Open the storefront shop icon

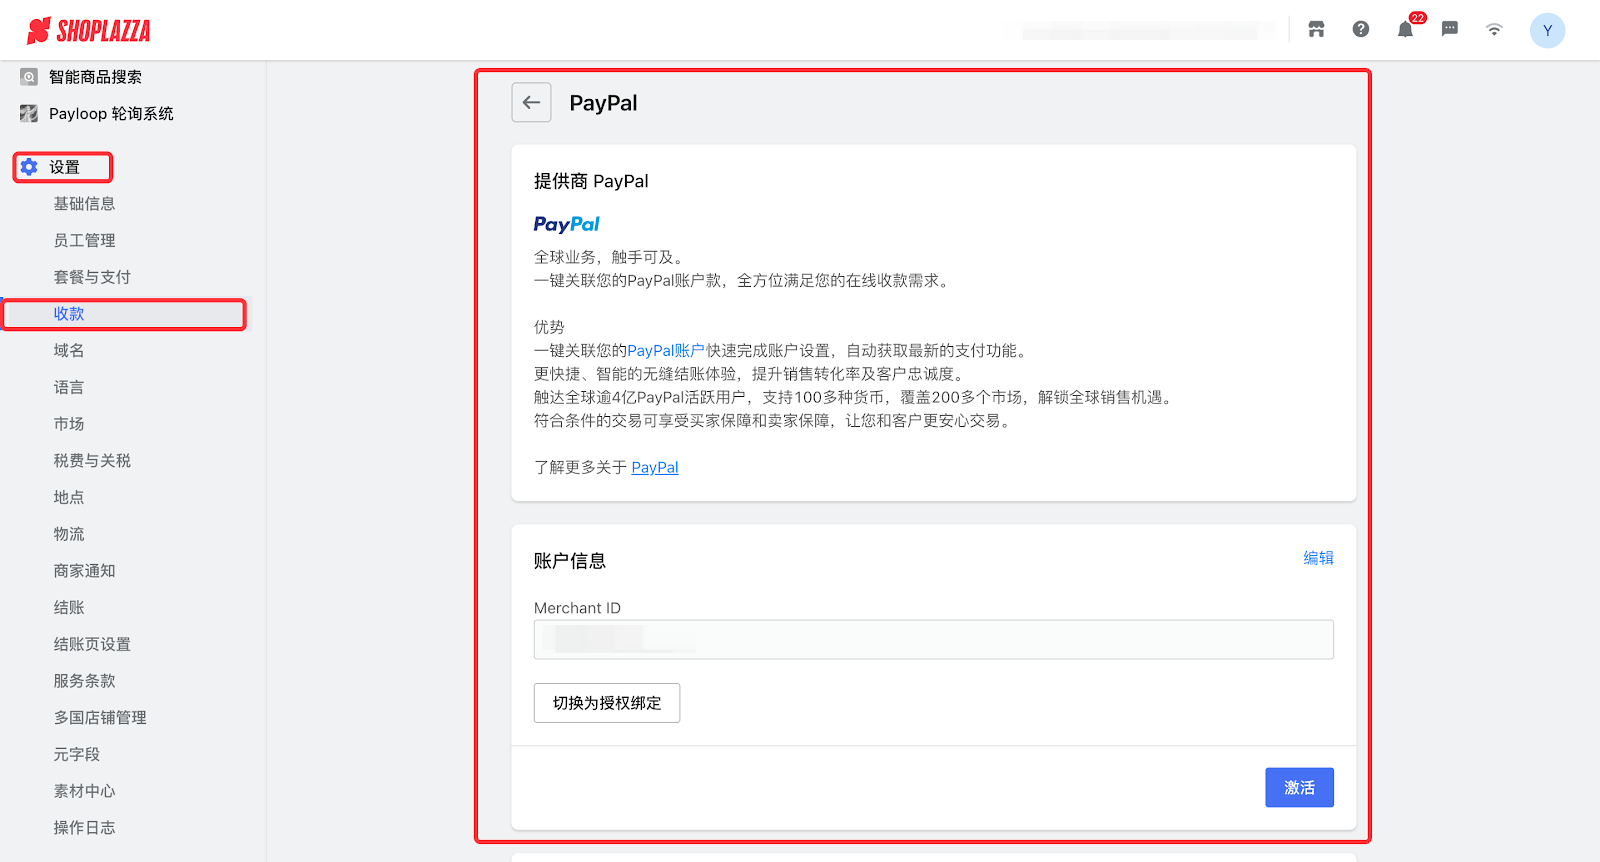point(1316,30)
